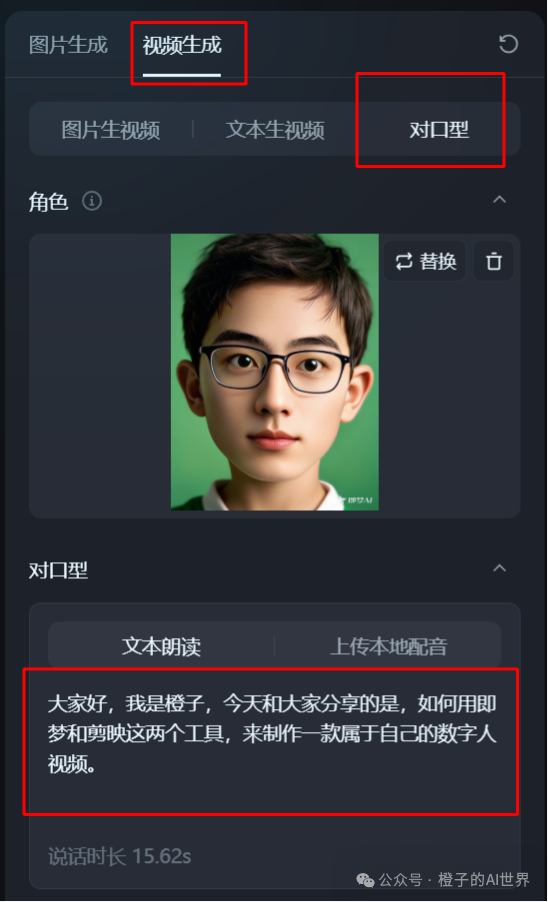The image size is (548, 902).
Task: Select the 对口型 mode tab
Action: (x=439, y=130)
